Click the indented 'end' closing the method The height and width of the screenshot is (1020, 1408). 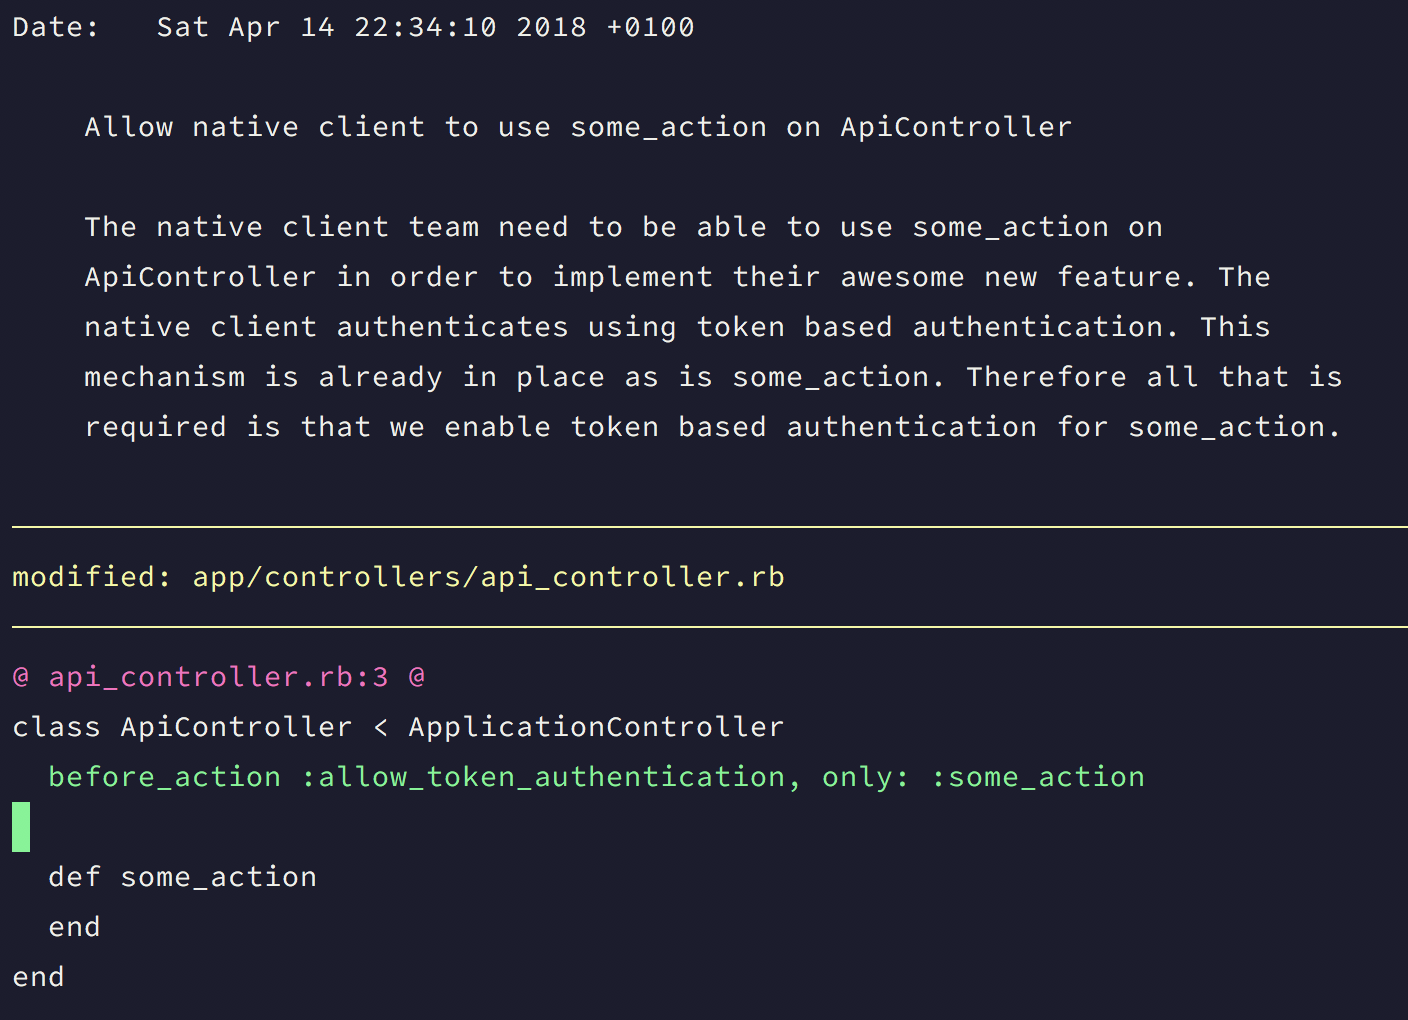click(74, 927)
